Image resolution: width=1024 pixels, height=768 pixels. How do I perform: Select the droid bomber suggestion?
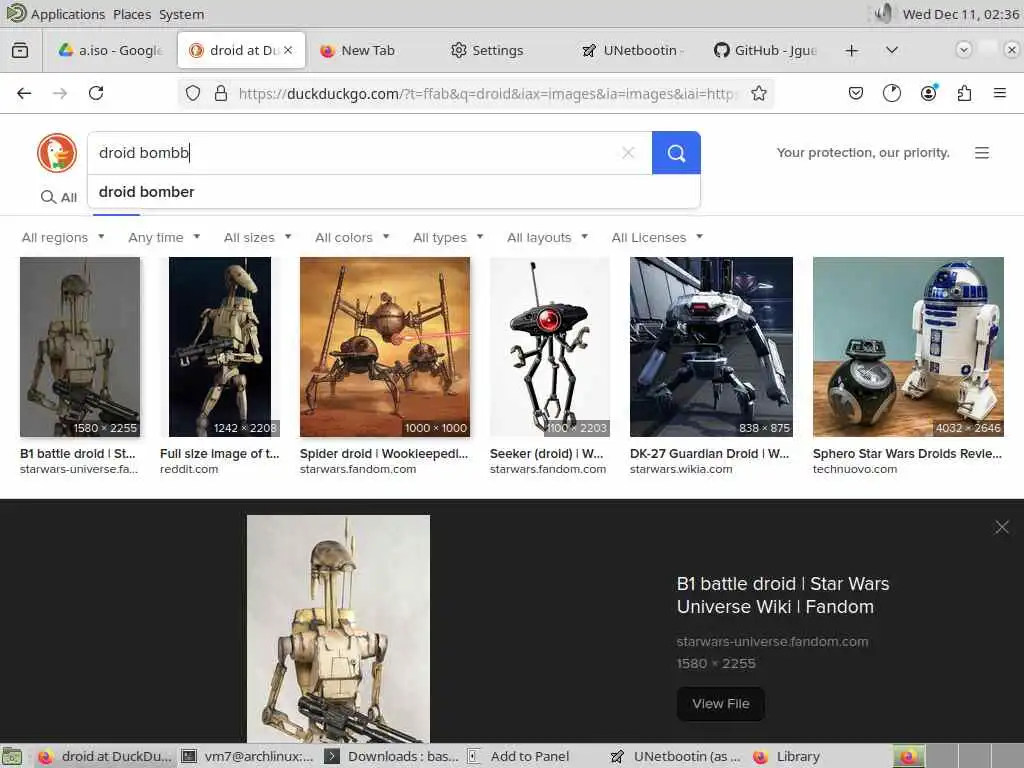394,192
